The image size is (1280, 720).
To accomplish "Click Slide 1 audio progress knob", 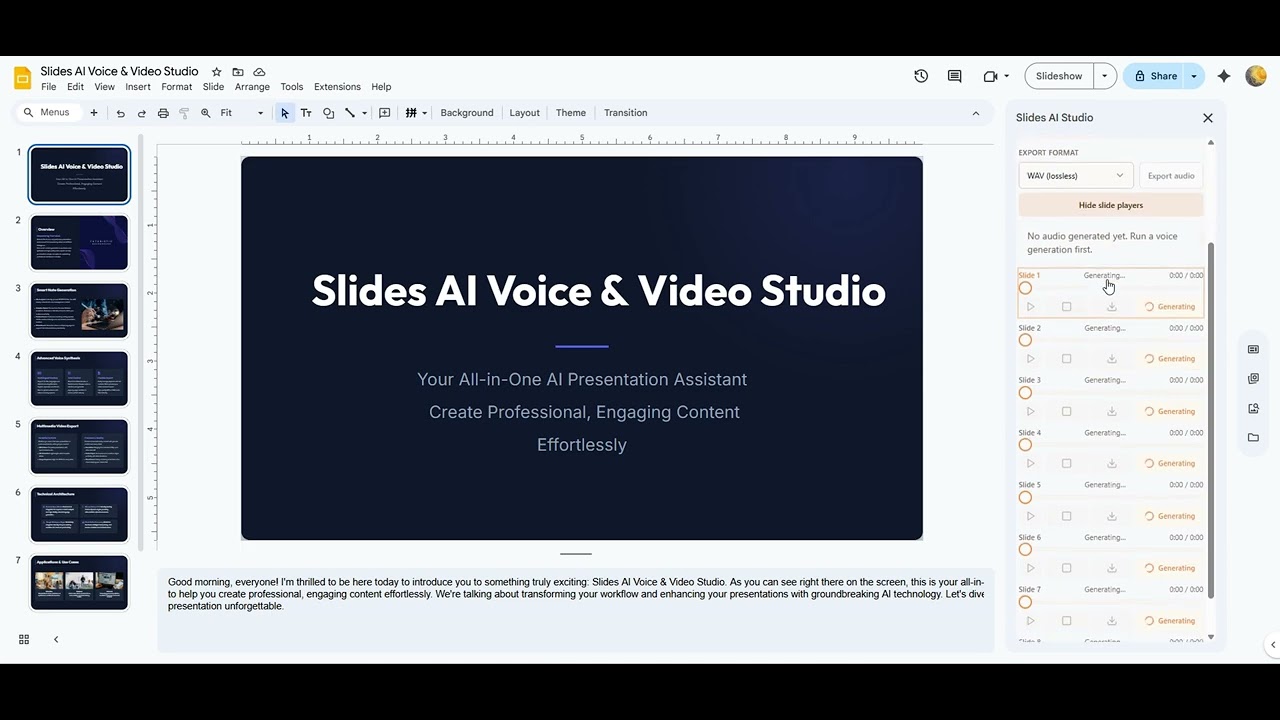I will (1025, 288).
